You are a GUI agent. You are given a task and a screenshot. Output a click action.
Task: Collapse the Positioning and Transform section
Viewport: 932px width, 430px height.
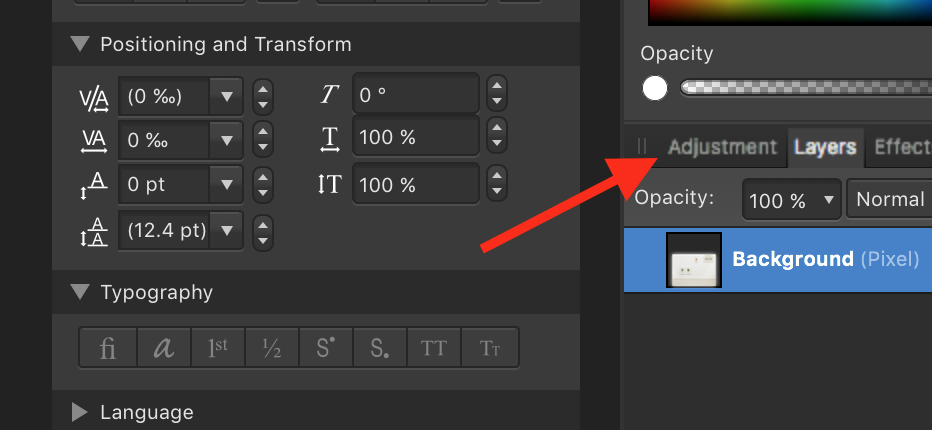point(80,44)
